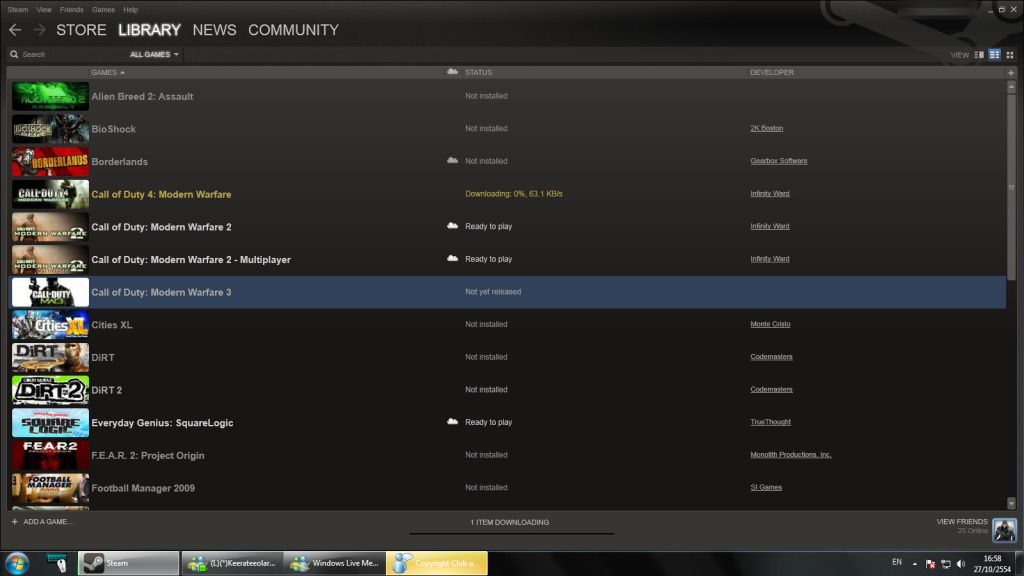Switch to the COMMUNITY tab

coord(293,30)
